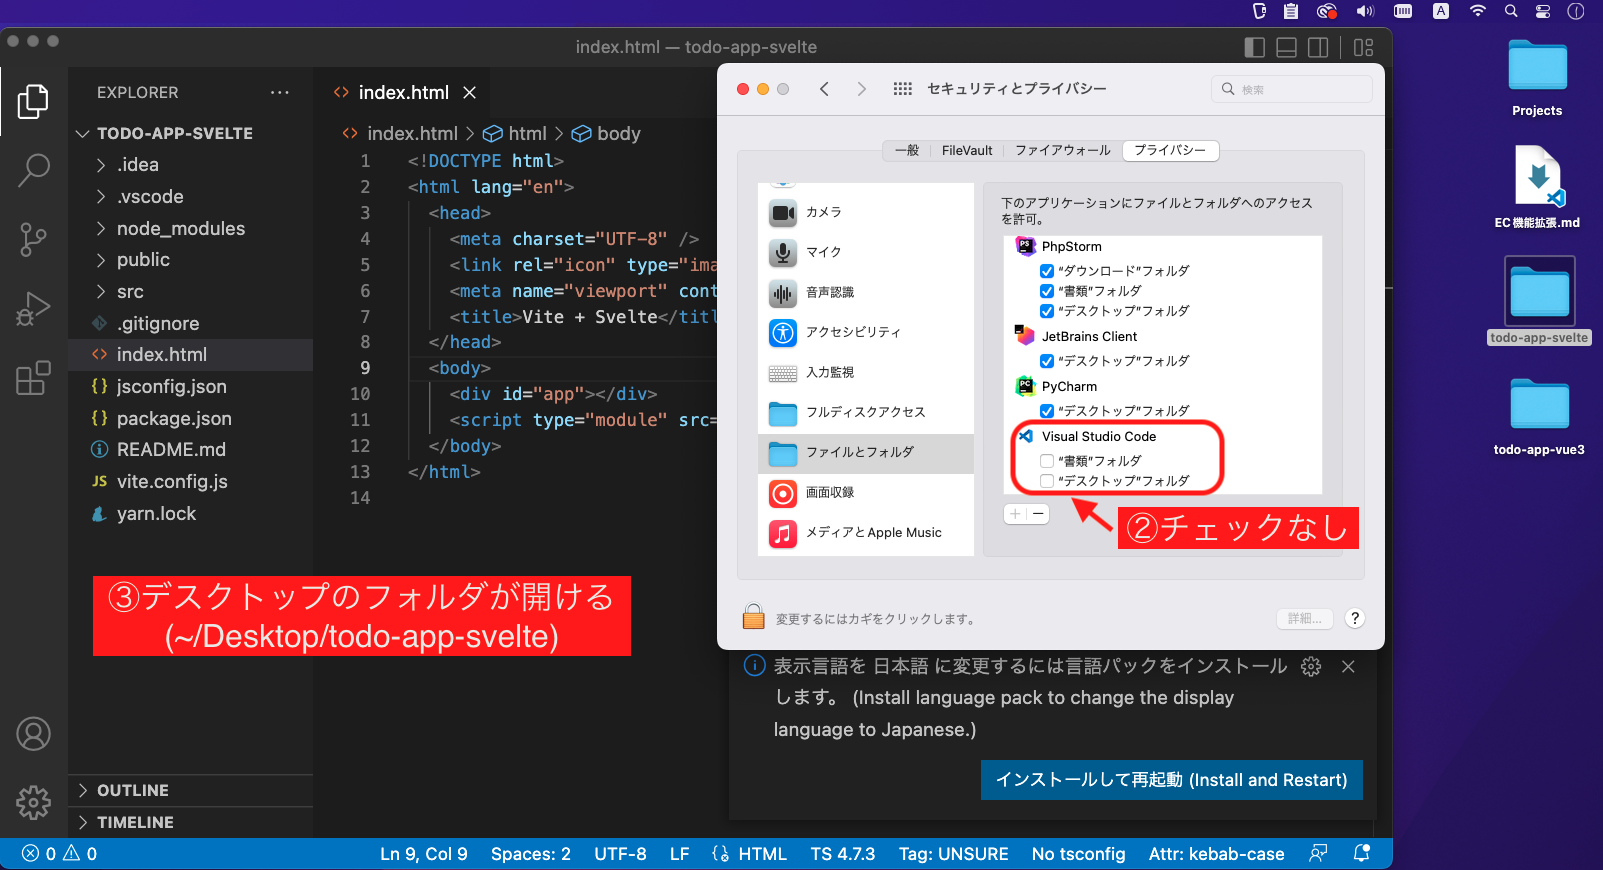Select フルディスクアクセス in privacy list
Screen dimensions: 1603x870
(x=865, y=412)
